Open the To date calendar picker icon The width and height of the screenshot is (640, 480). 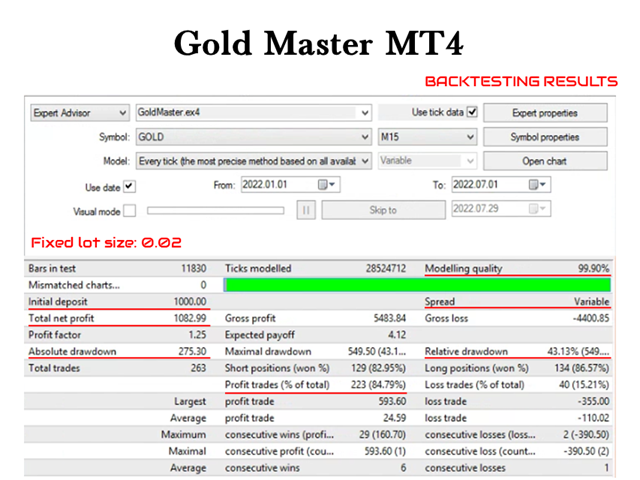point(537,185)
